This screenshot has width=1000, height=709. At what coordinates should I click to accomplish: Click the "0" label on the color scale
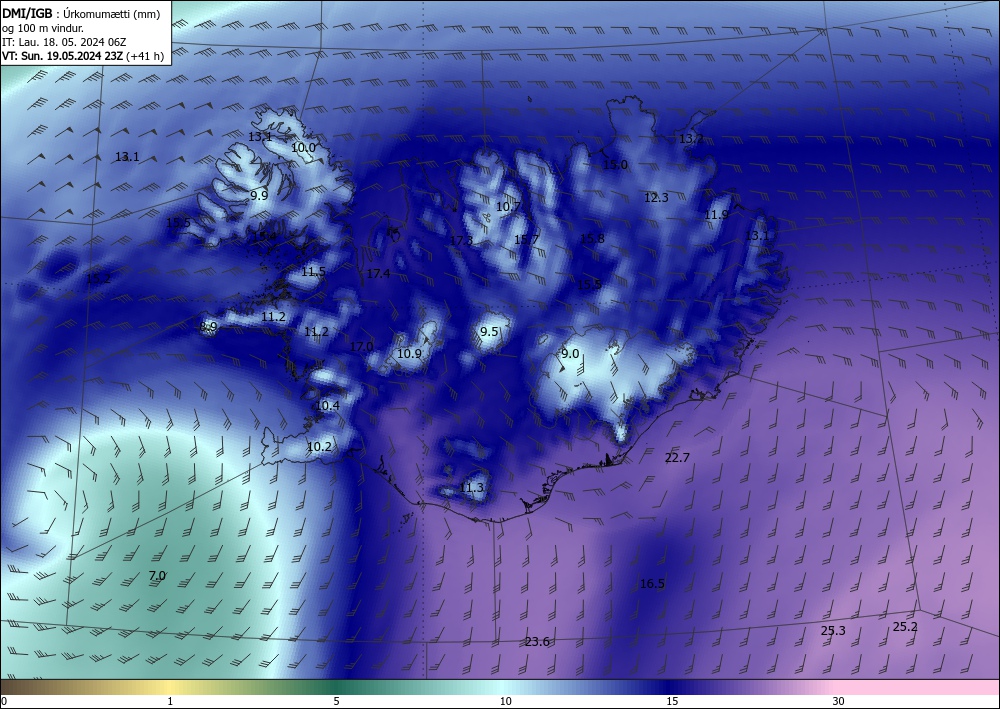pos(4,702)
